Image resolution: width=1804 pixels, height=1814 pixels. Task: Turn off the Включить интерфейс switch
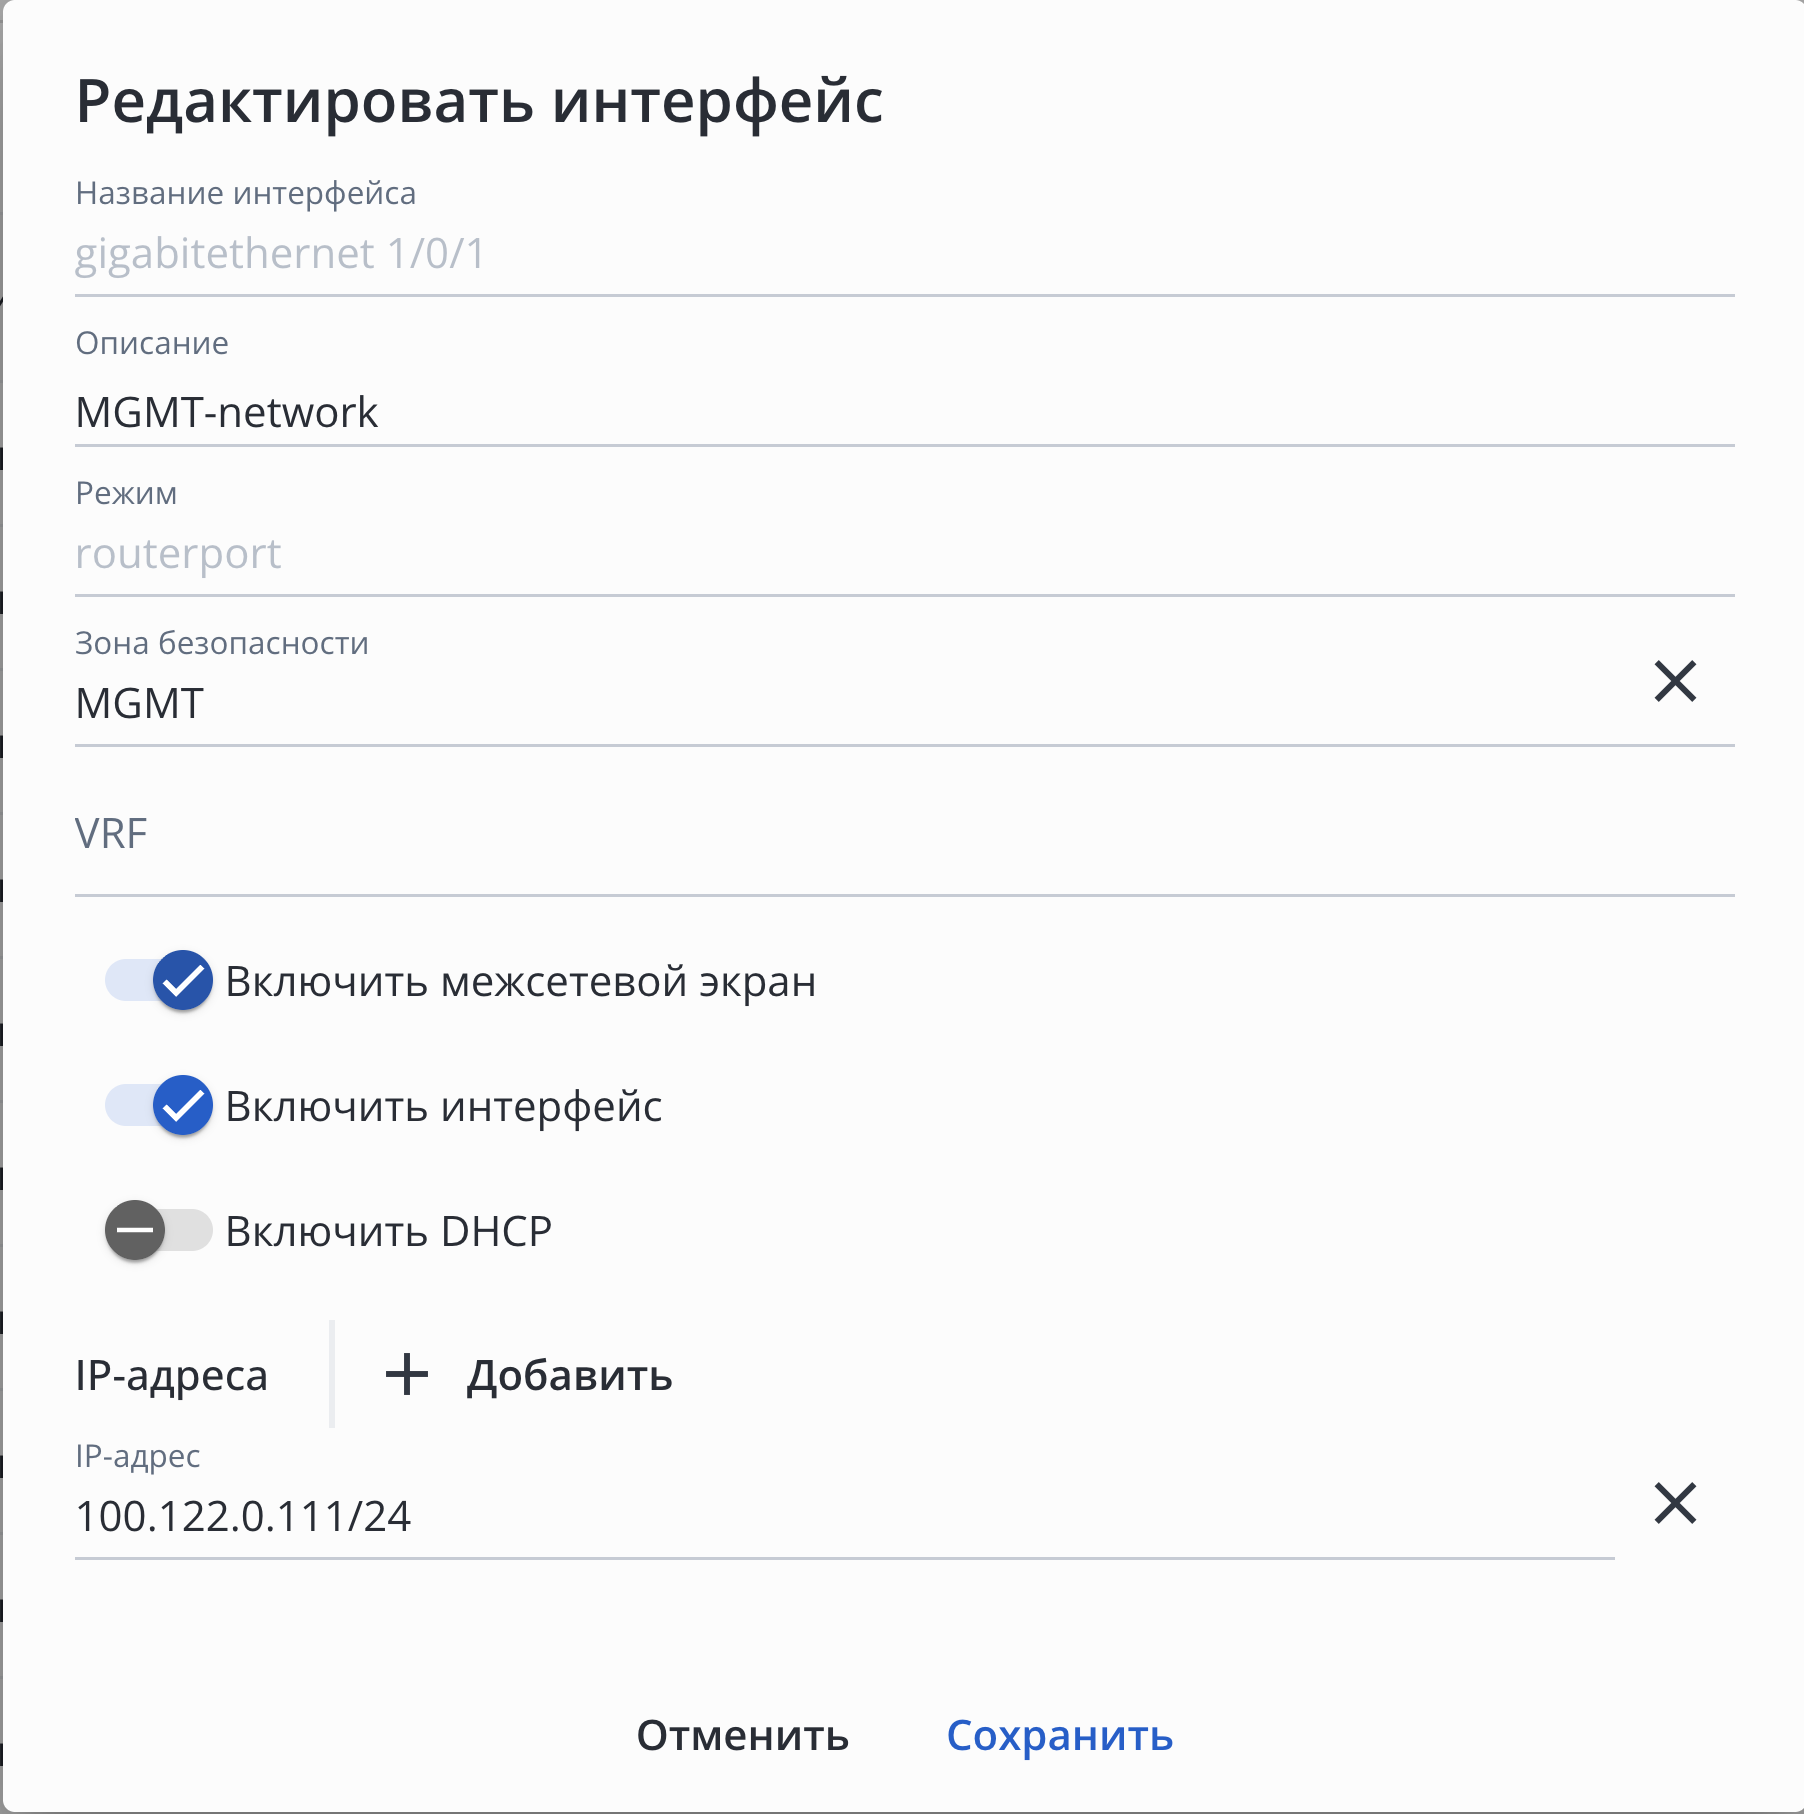pyautogui.click(x=160, y=1106)
